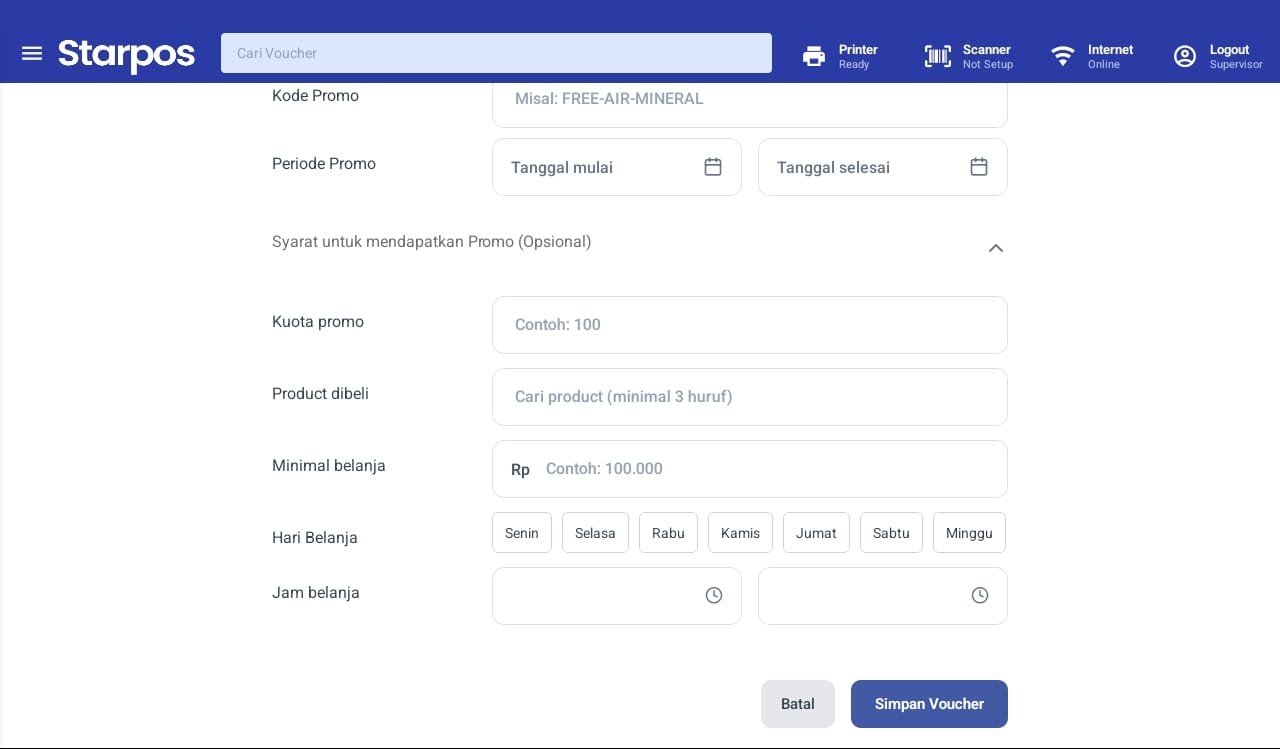The image size is (1280, 749).
Task: Click the Simpan Voucher button
Action: pos(929,704)
